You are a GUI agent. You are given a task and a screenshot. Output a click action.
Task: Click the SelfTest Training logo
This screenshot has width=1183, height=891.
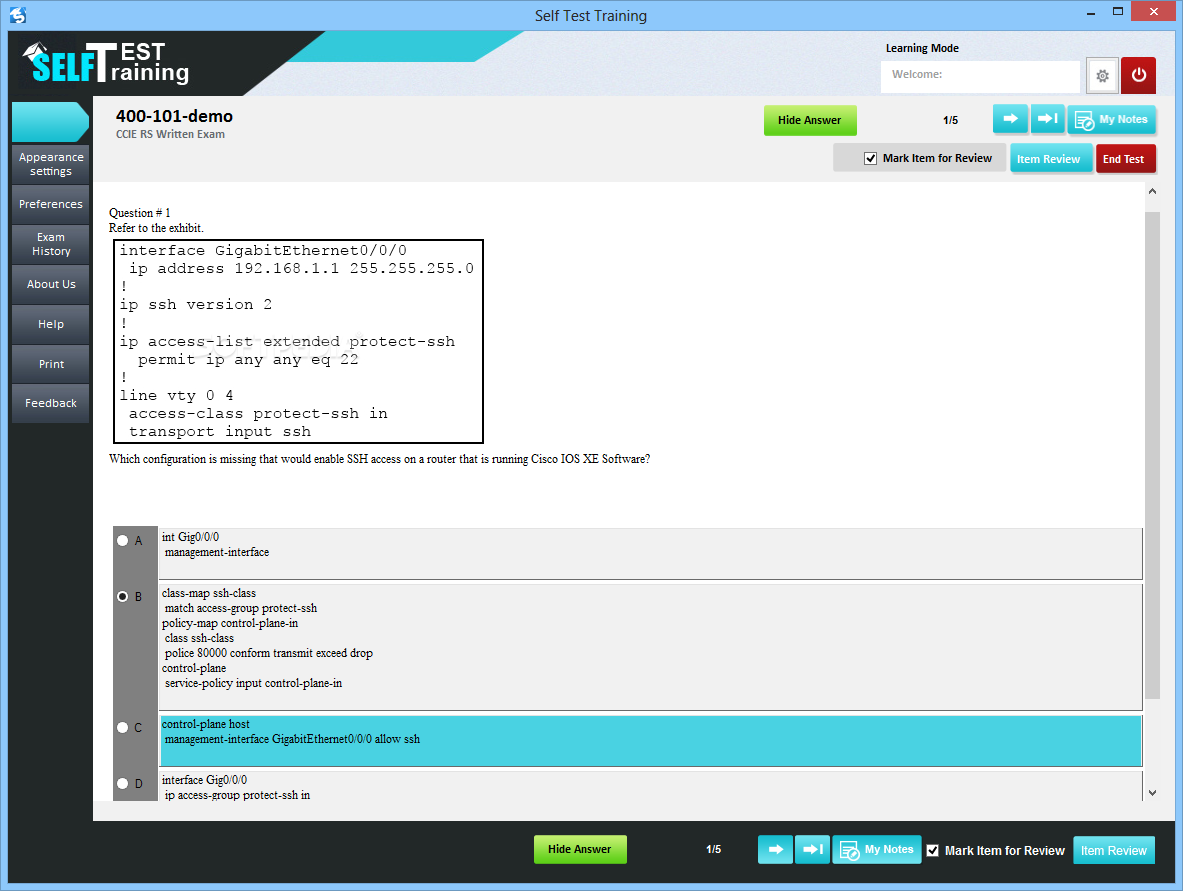coord(106,63)
